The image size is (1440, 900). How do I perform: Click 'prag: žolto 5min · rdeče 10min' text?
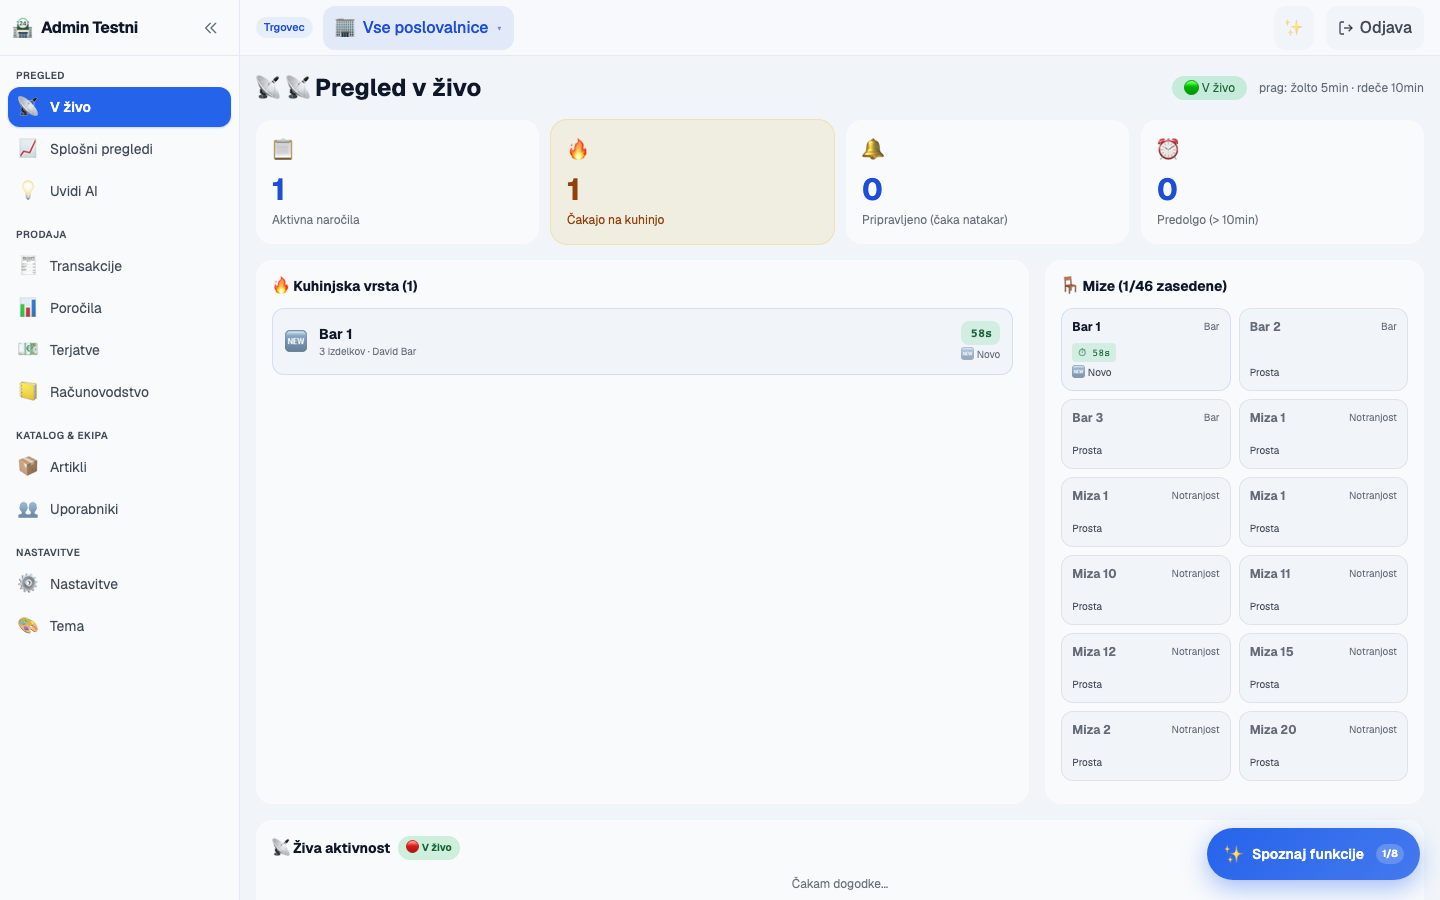[1341, 88]
